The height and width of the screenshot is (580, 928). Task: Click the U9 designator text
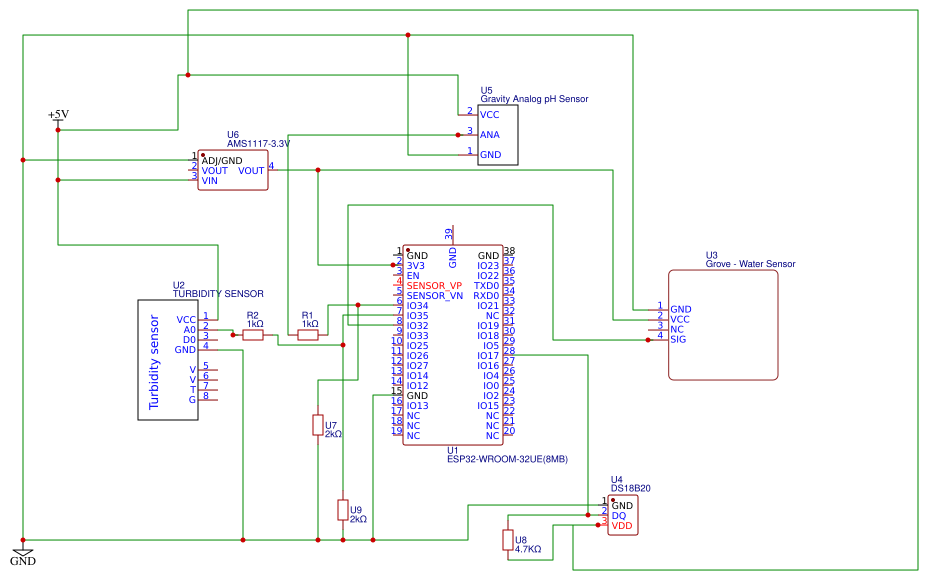[x=356, y=510]
